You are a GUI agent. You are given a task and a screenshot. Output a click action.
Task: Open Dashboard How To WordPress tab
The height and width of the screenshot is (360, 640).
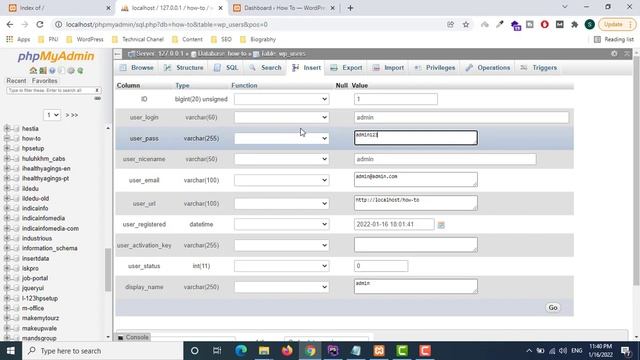[x=283, y=8]
